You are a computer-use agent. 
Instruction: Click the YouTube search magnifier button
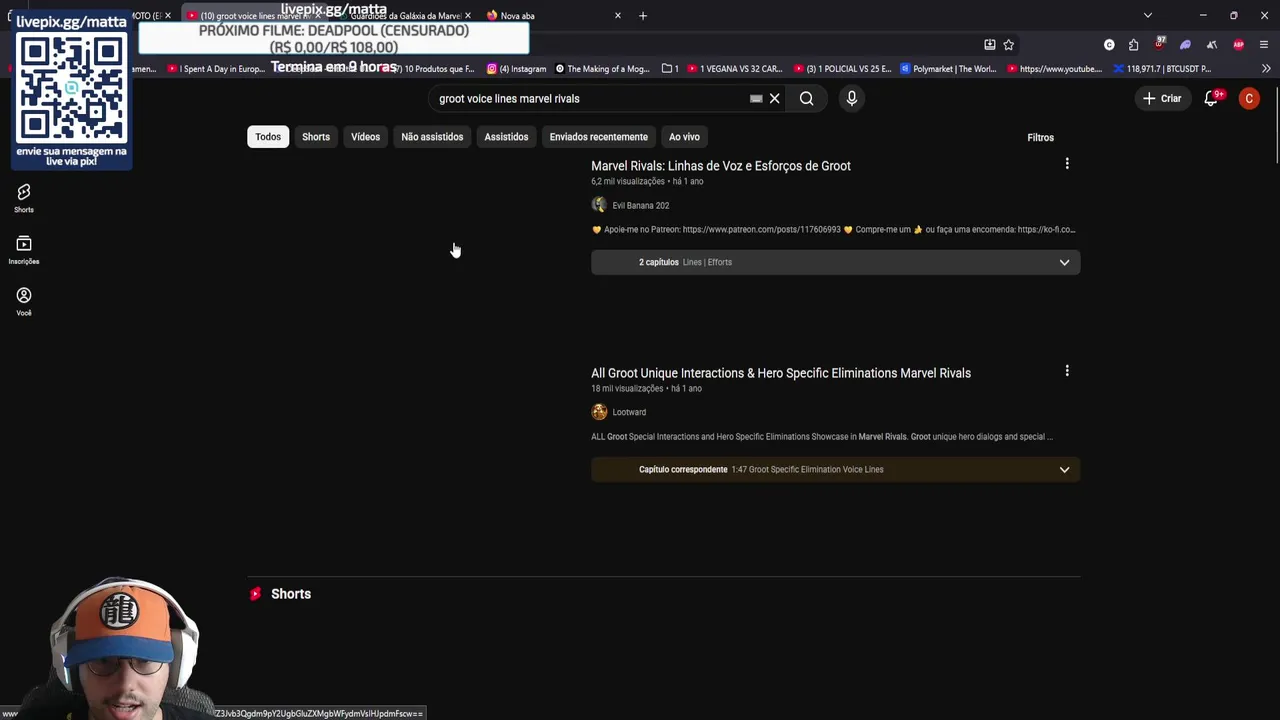[x=806, y=98]
